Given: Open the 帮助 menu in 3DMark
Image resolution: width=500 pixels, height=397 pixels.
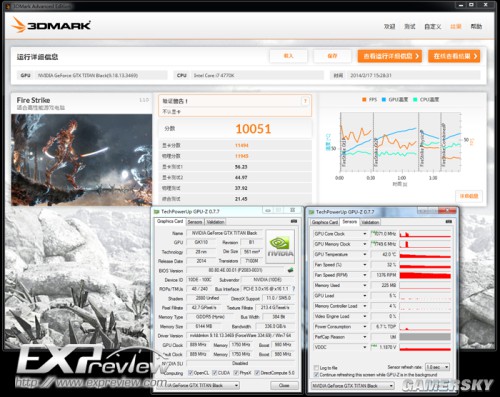Looking at the screenshot, I should coord(476,27).
